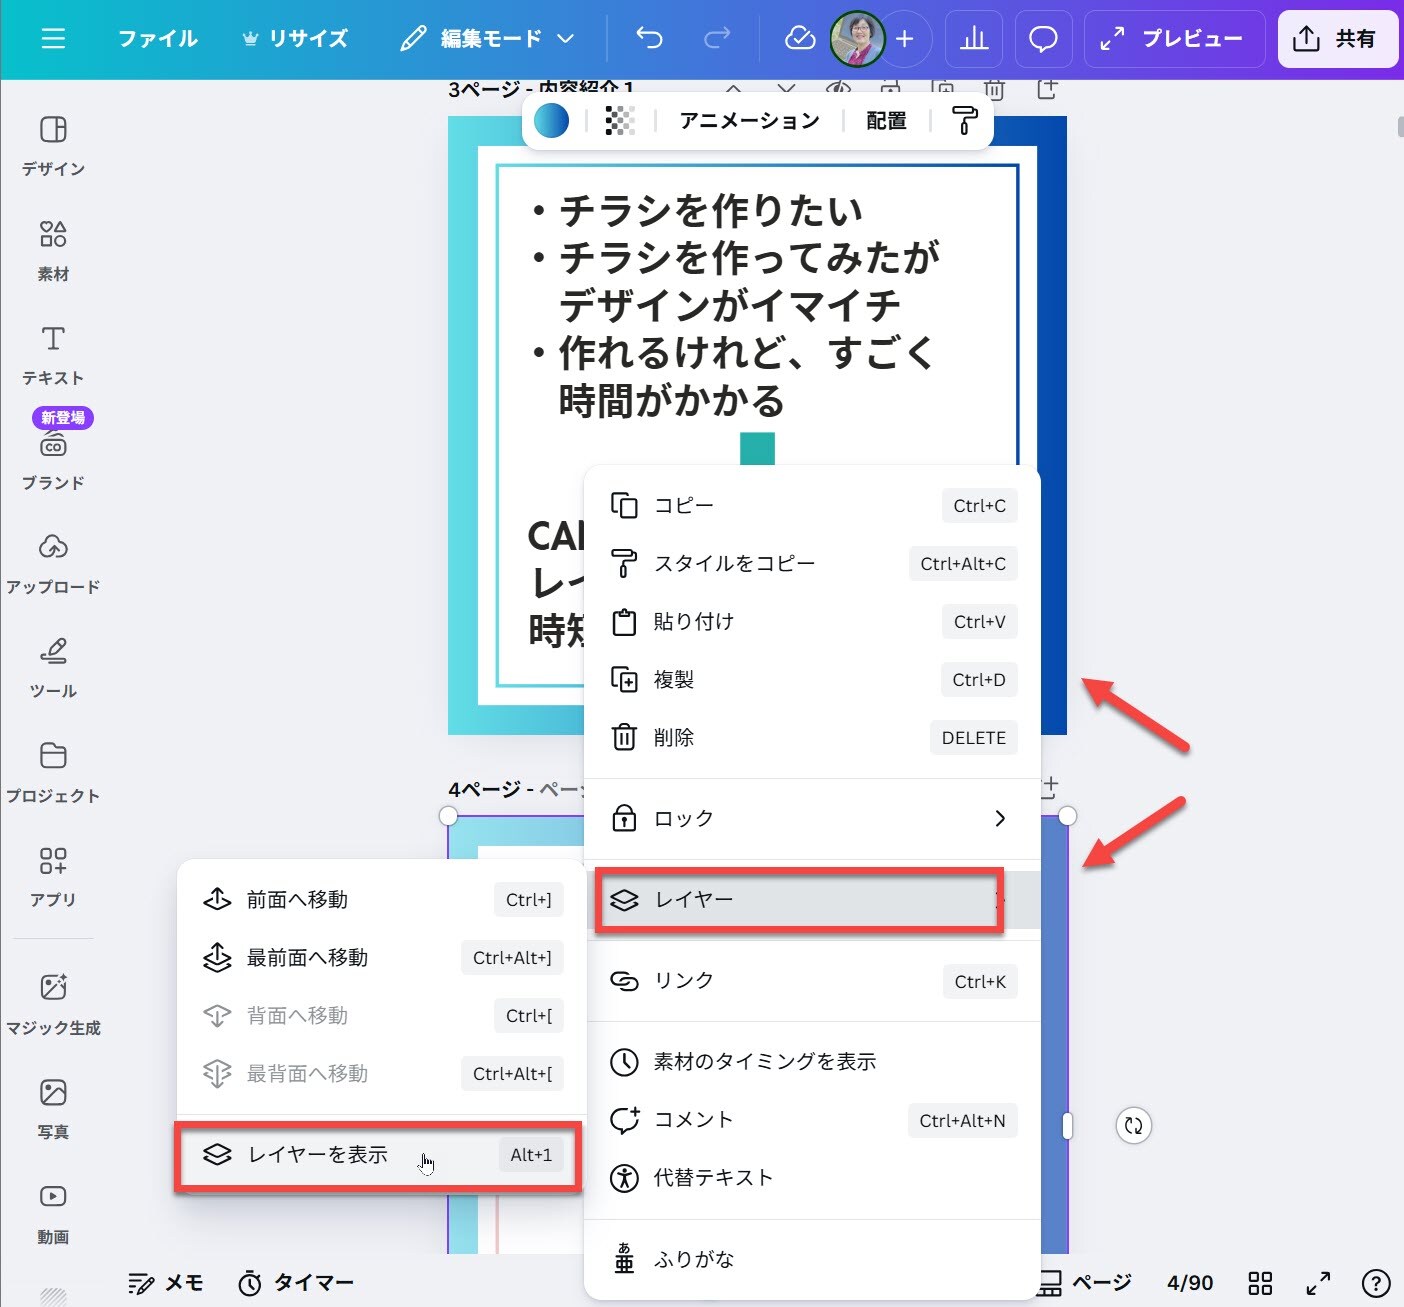Toggle the grid view in bottom bar
The height and width of the screenshot is (1307, 1404).
1260,1283
